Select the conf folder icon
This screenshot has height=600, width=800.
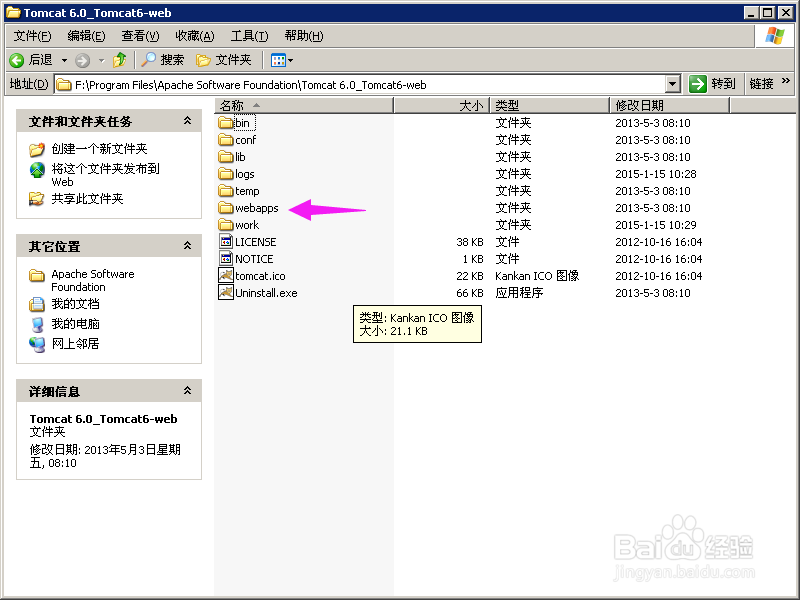coord(226,139)
